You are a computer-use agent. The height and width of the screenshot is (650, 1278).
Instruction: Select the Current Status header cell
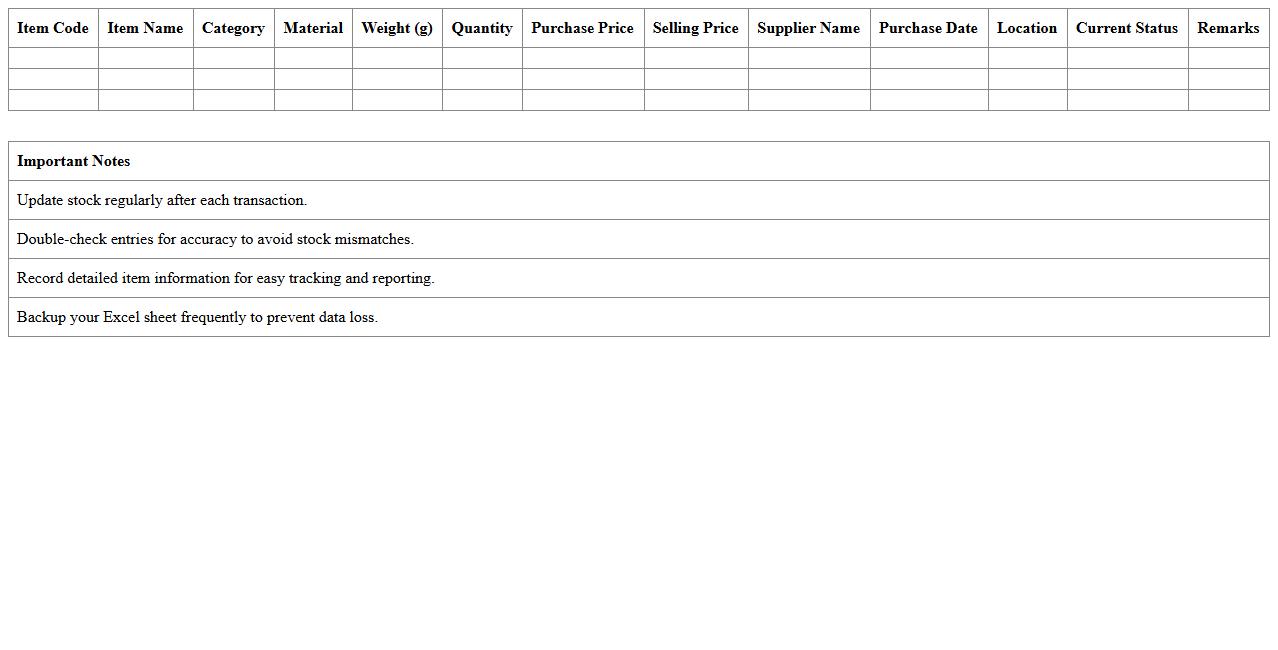click(1127, 28)
